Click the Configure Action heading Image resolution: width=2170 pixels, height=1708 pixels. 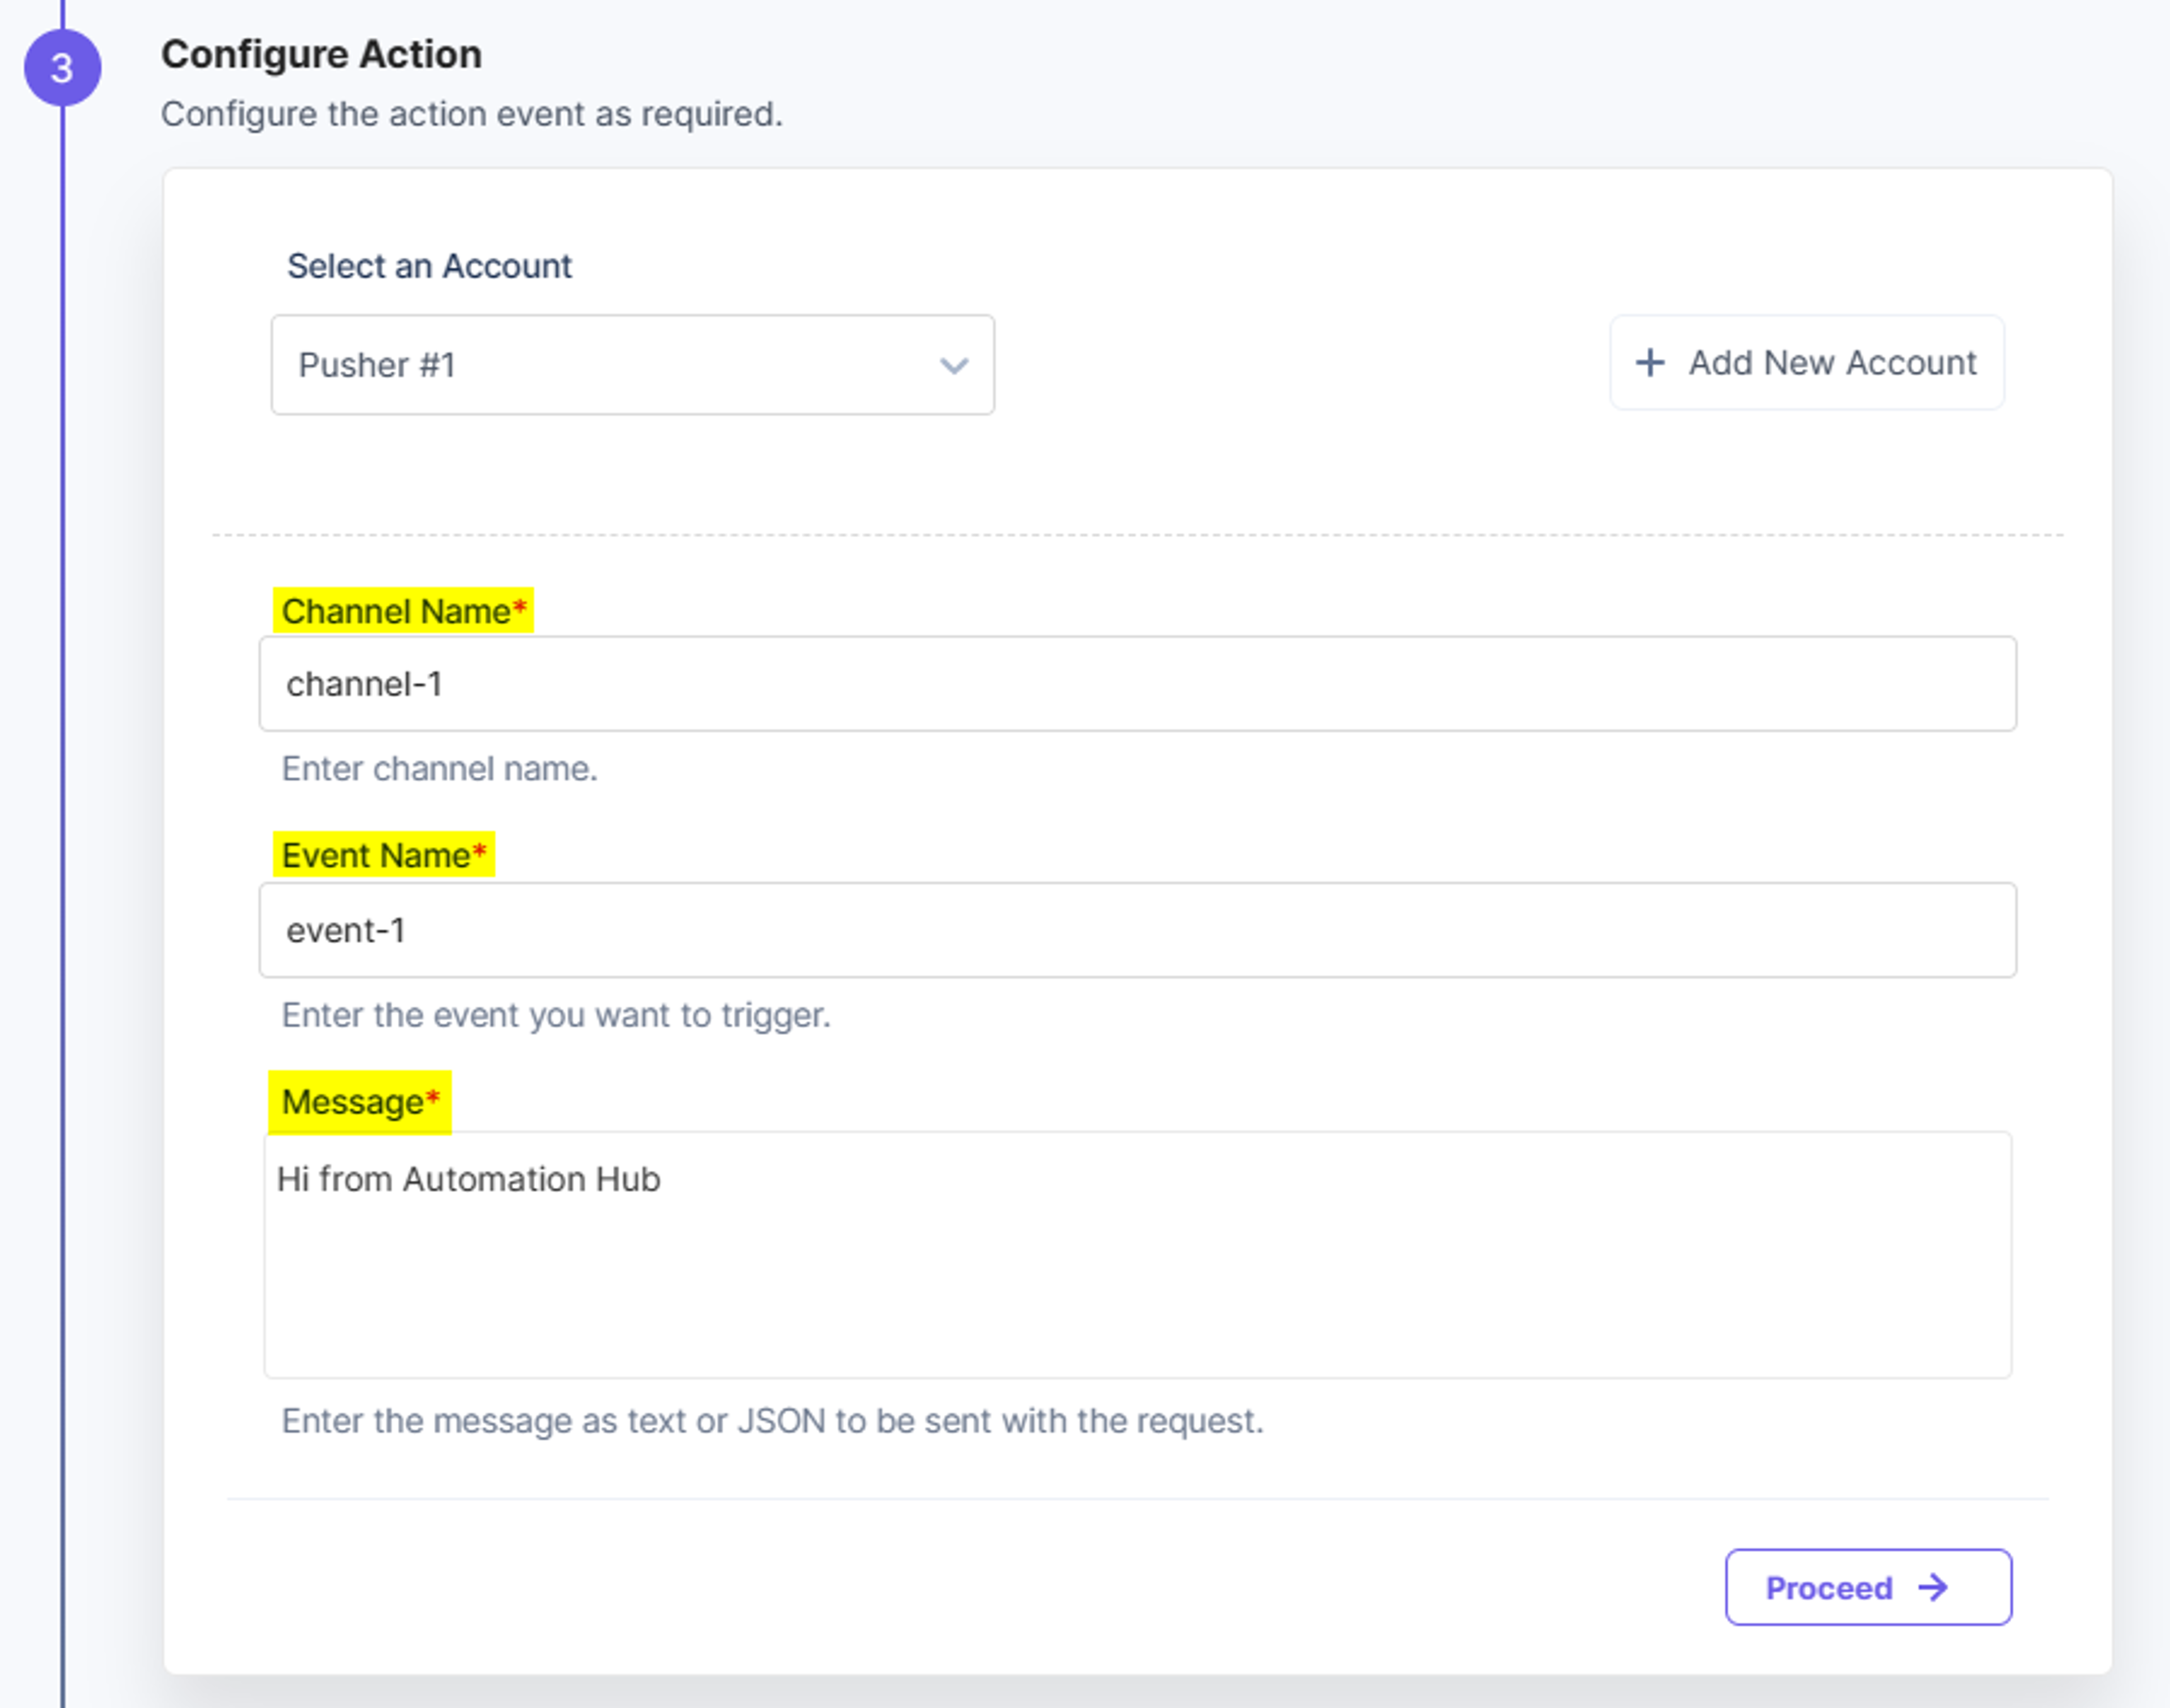(x=321, y=54)
